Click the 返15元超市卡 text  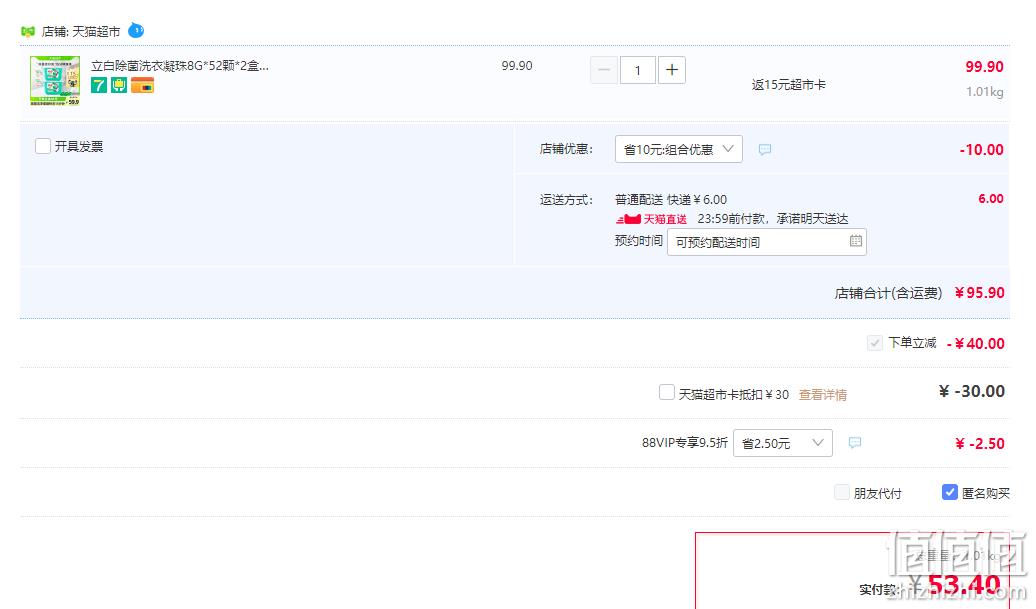[788, 85]
